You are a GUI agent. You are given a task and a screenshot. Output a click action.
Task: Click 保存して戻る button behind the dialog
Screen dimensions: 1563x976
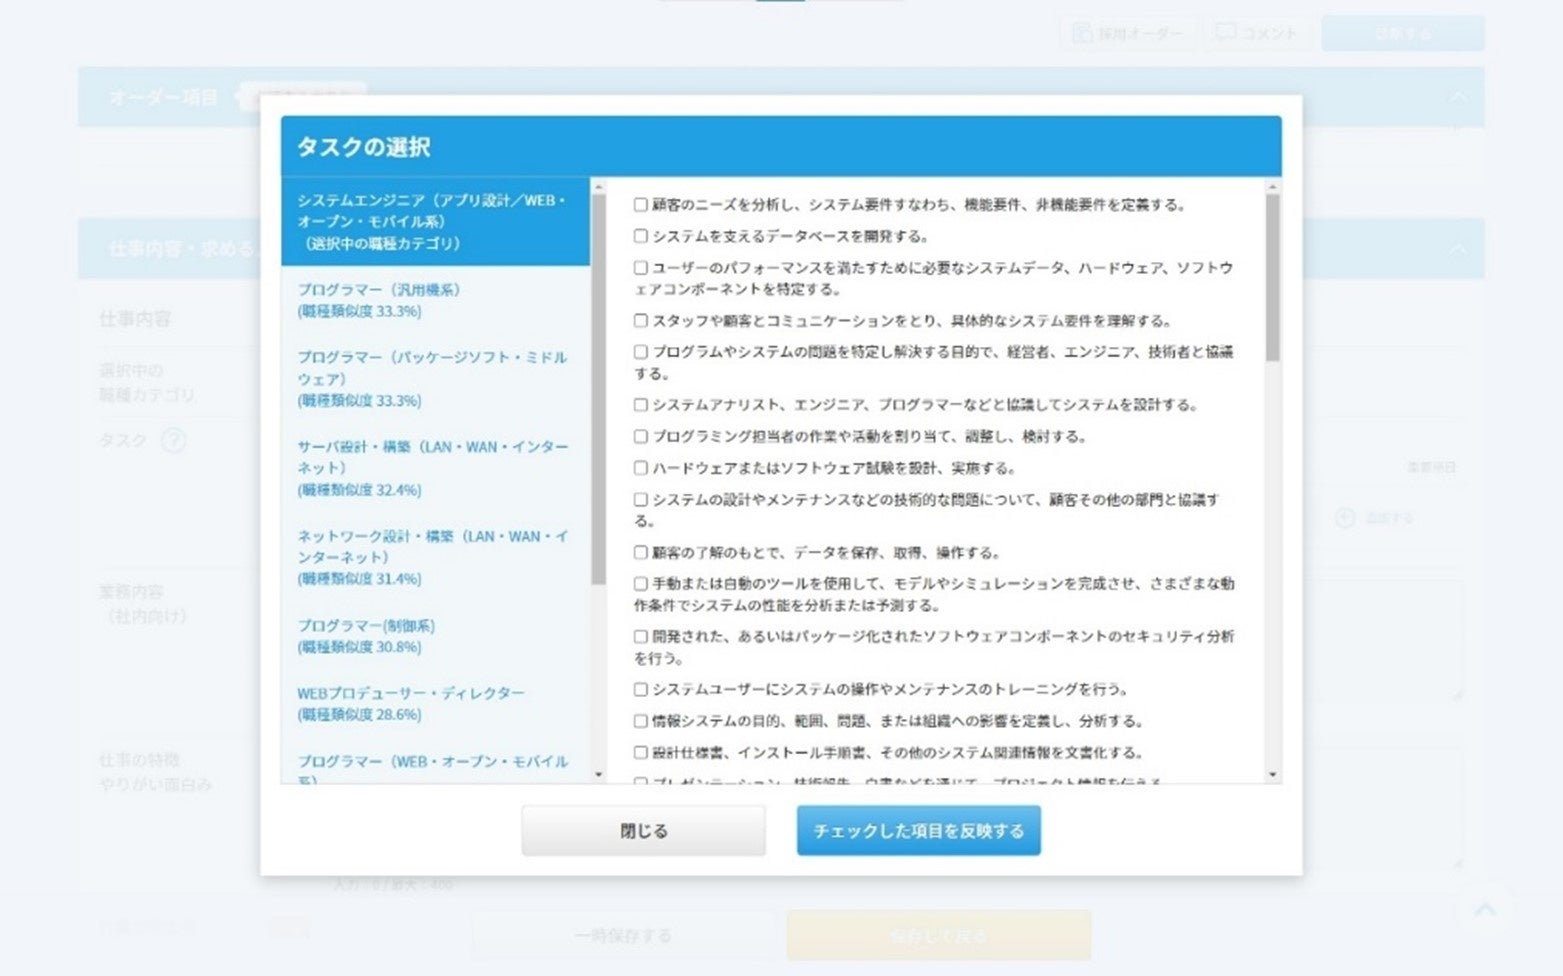coord(939,936)
